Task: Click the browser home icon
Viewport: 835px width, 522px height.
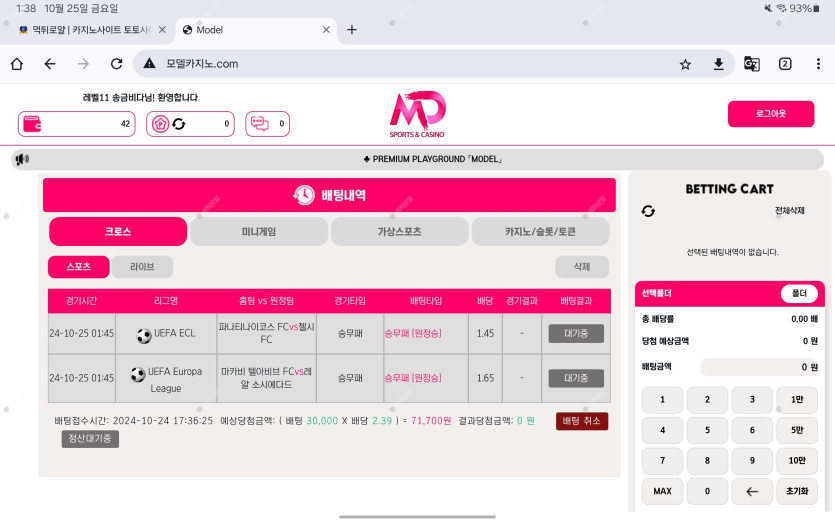Action: pos(17,64)
